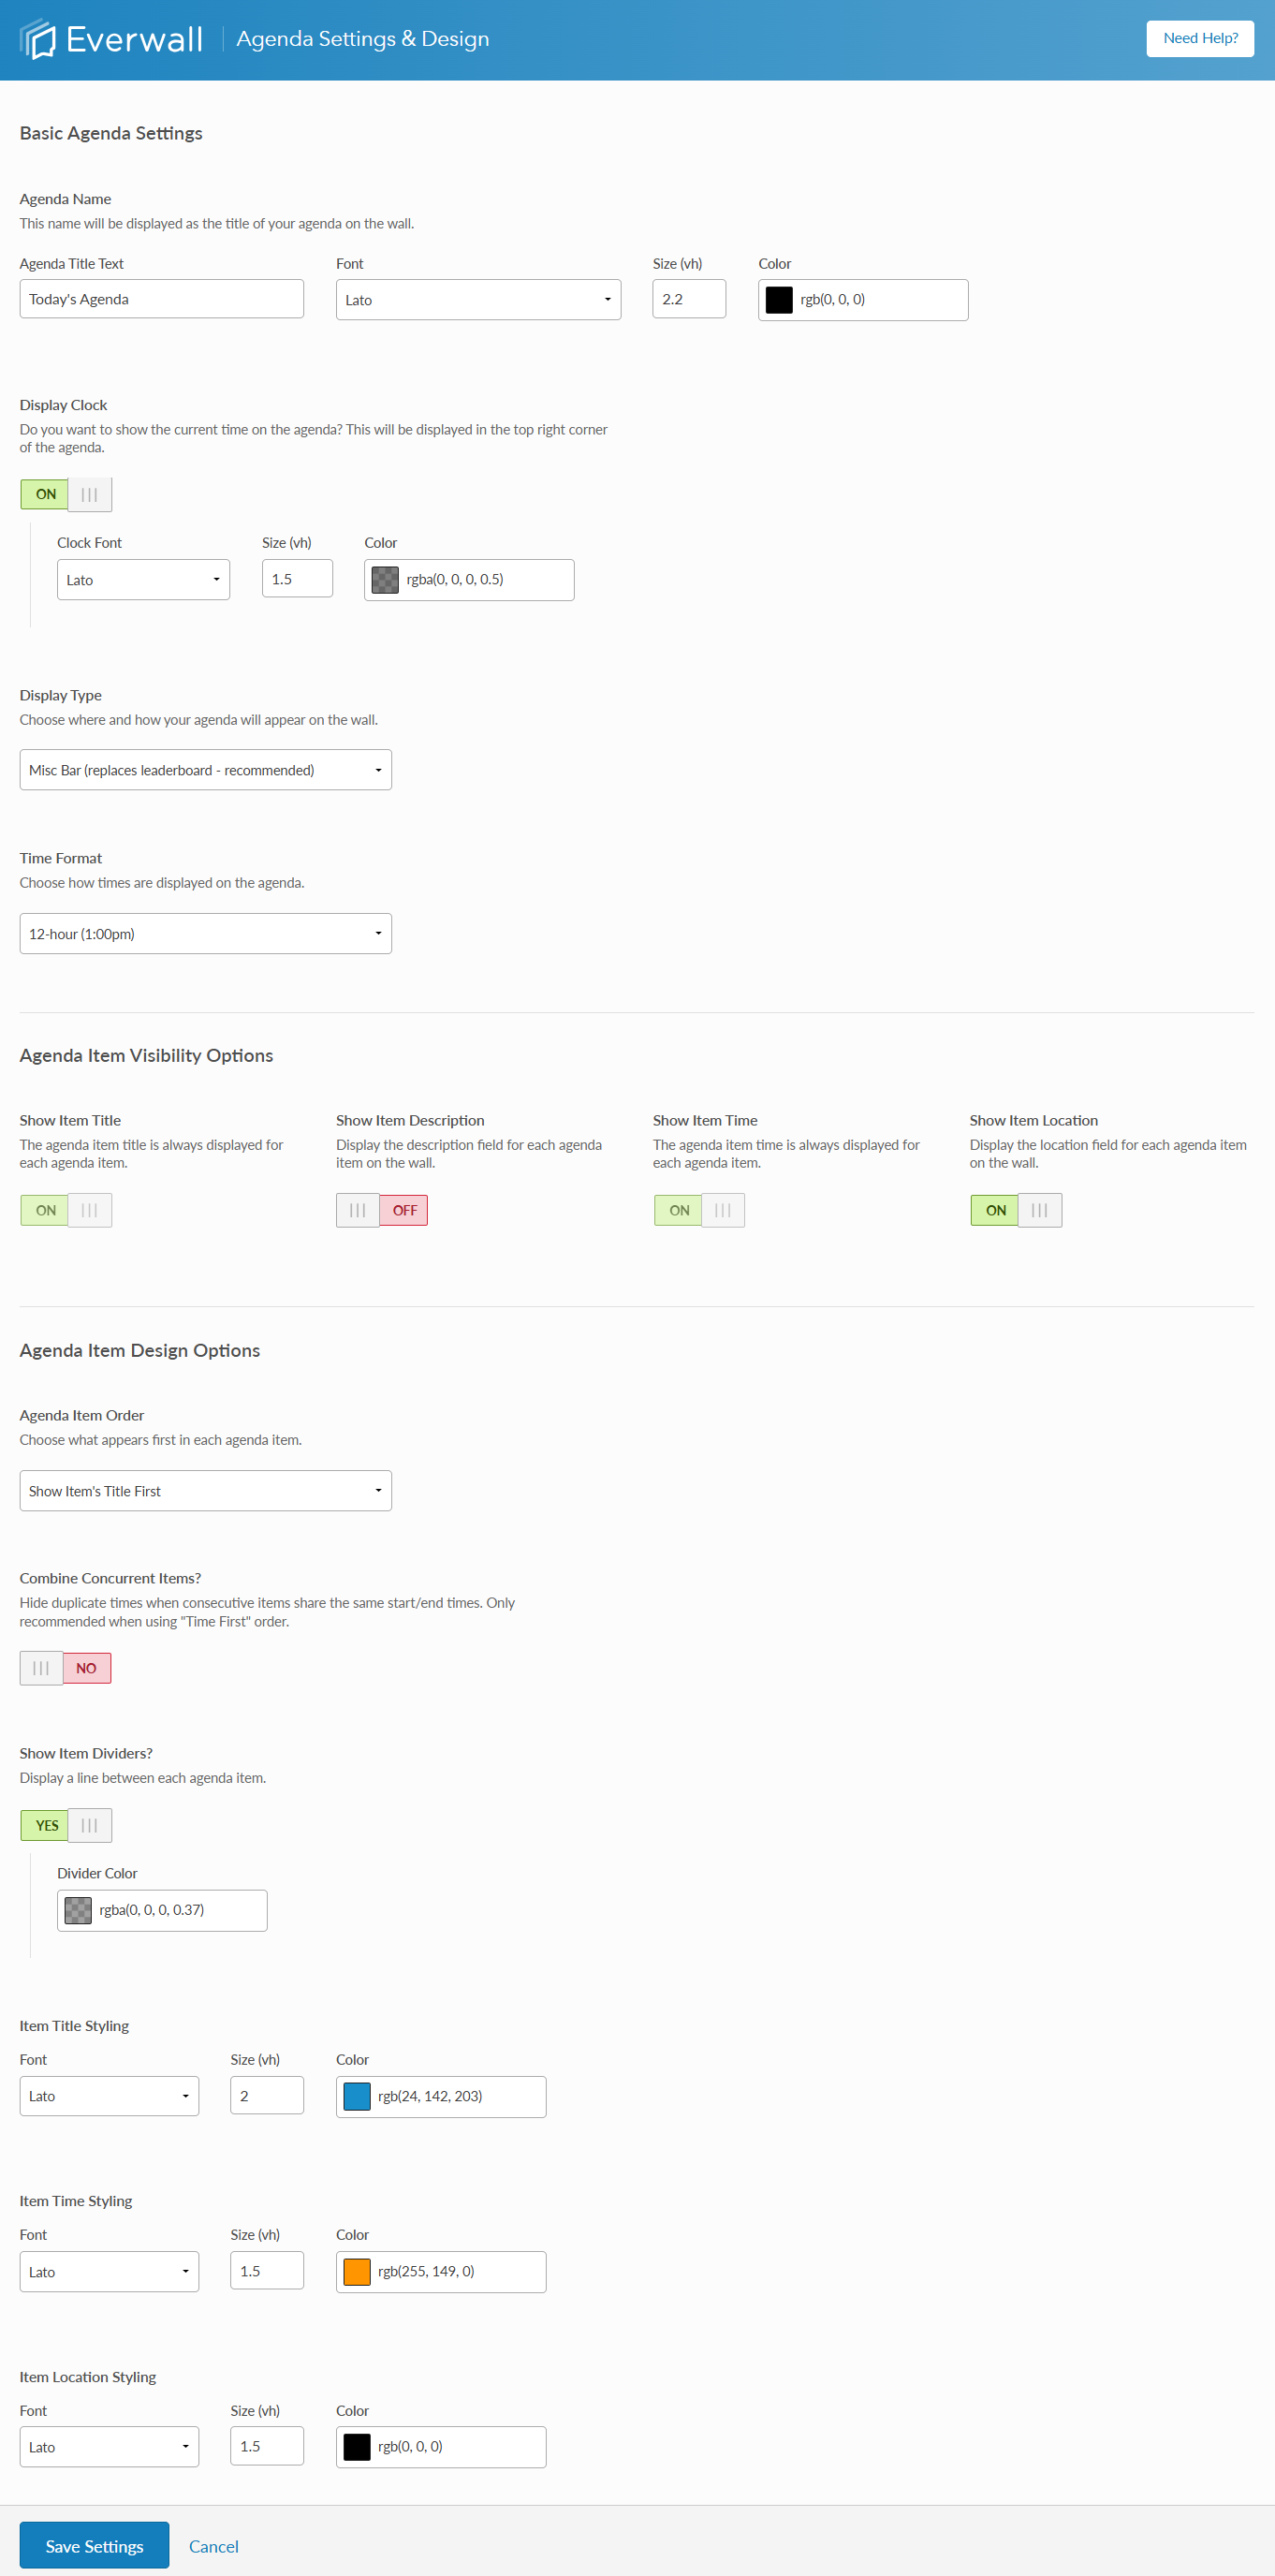The height and width of the screenshot is (2576, 1275).
Task: Enable Show Item Description
Action: pos(357,1210)
